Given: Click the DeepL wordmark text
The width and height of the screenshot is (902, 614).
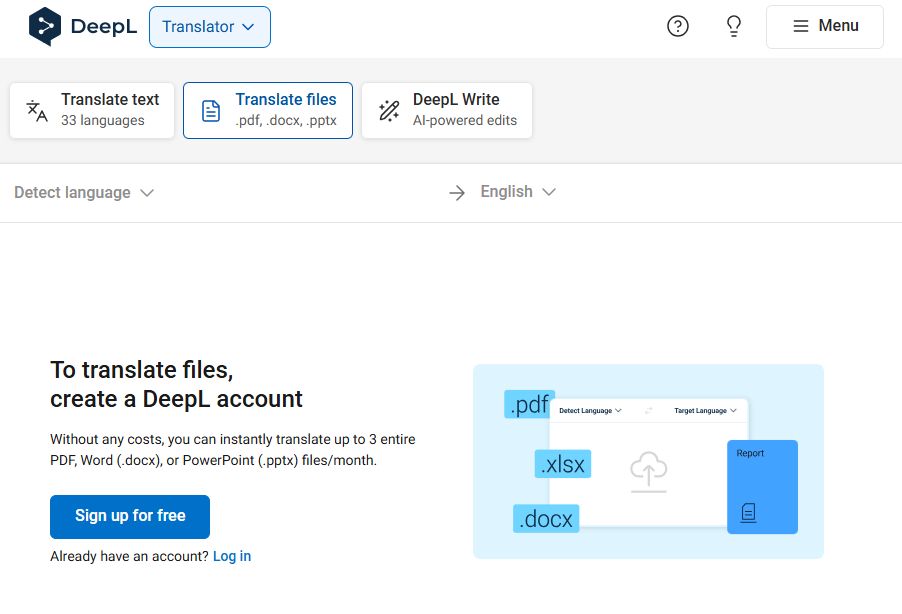Looking at the screenshot, I should point(104,26).
